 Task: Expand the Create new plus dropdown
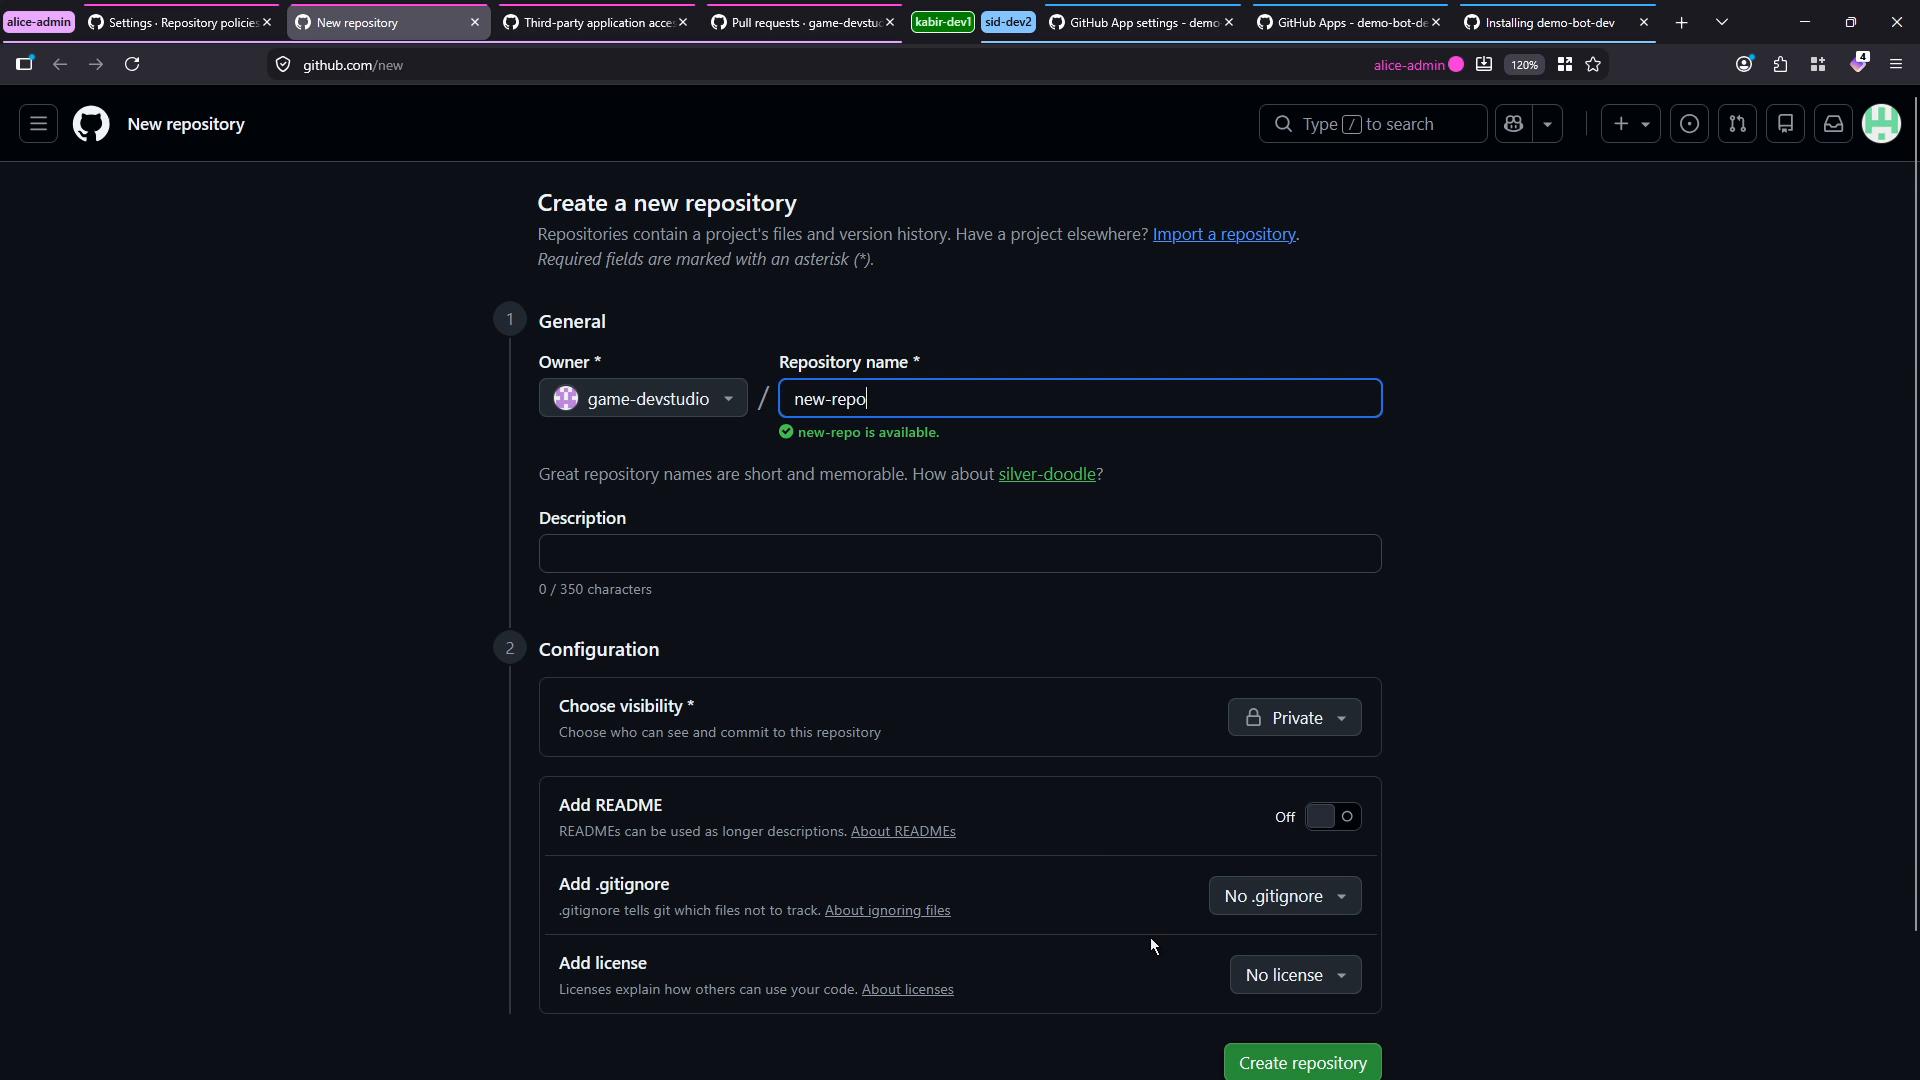pos(1630,124)
